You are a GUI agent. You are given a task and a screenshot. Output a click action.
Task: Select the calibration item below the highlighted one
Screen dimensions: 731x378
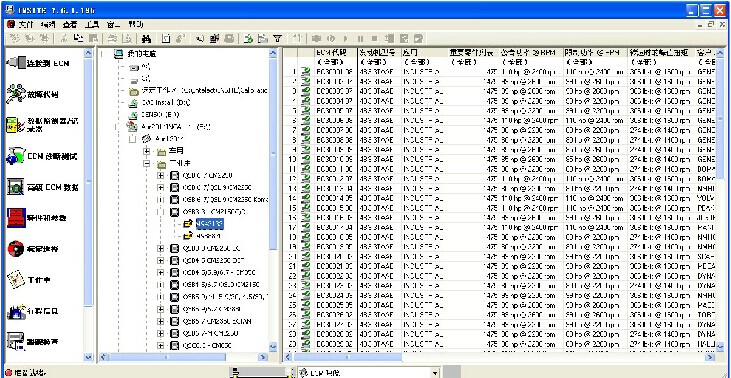tap(208, 236)
